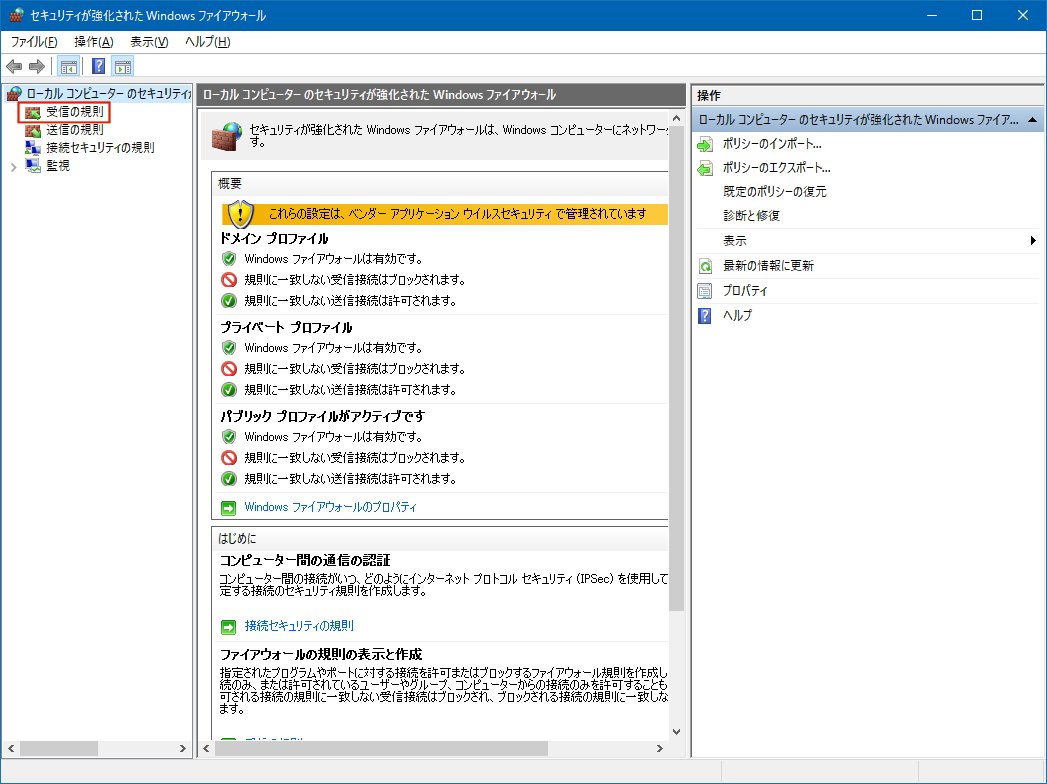Screen dimensions: 1047x784
Task: Click the コンピューター間の通信の認証 heading
Action: [x=305, y=560]
